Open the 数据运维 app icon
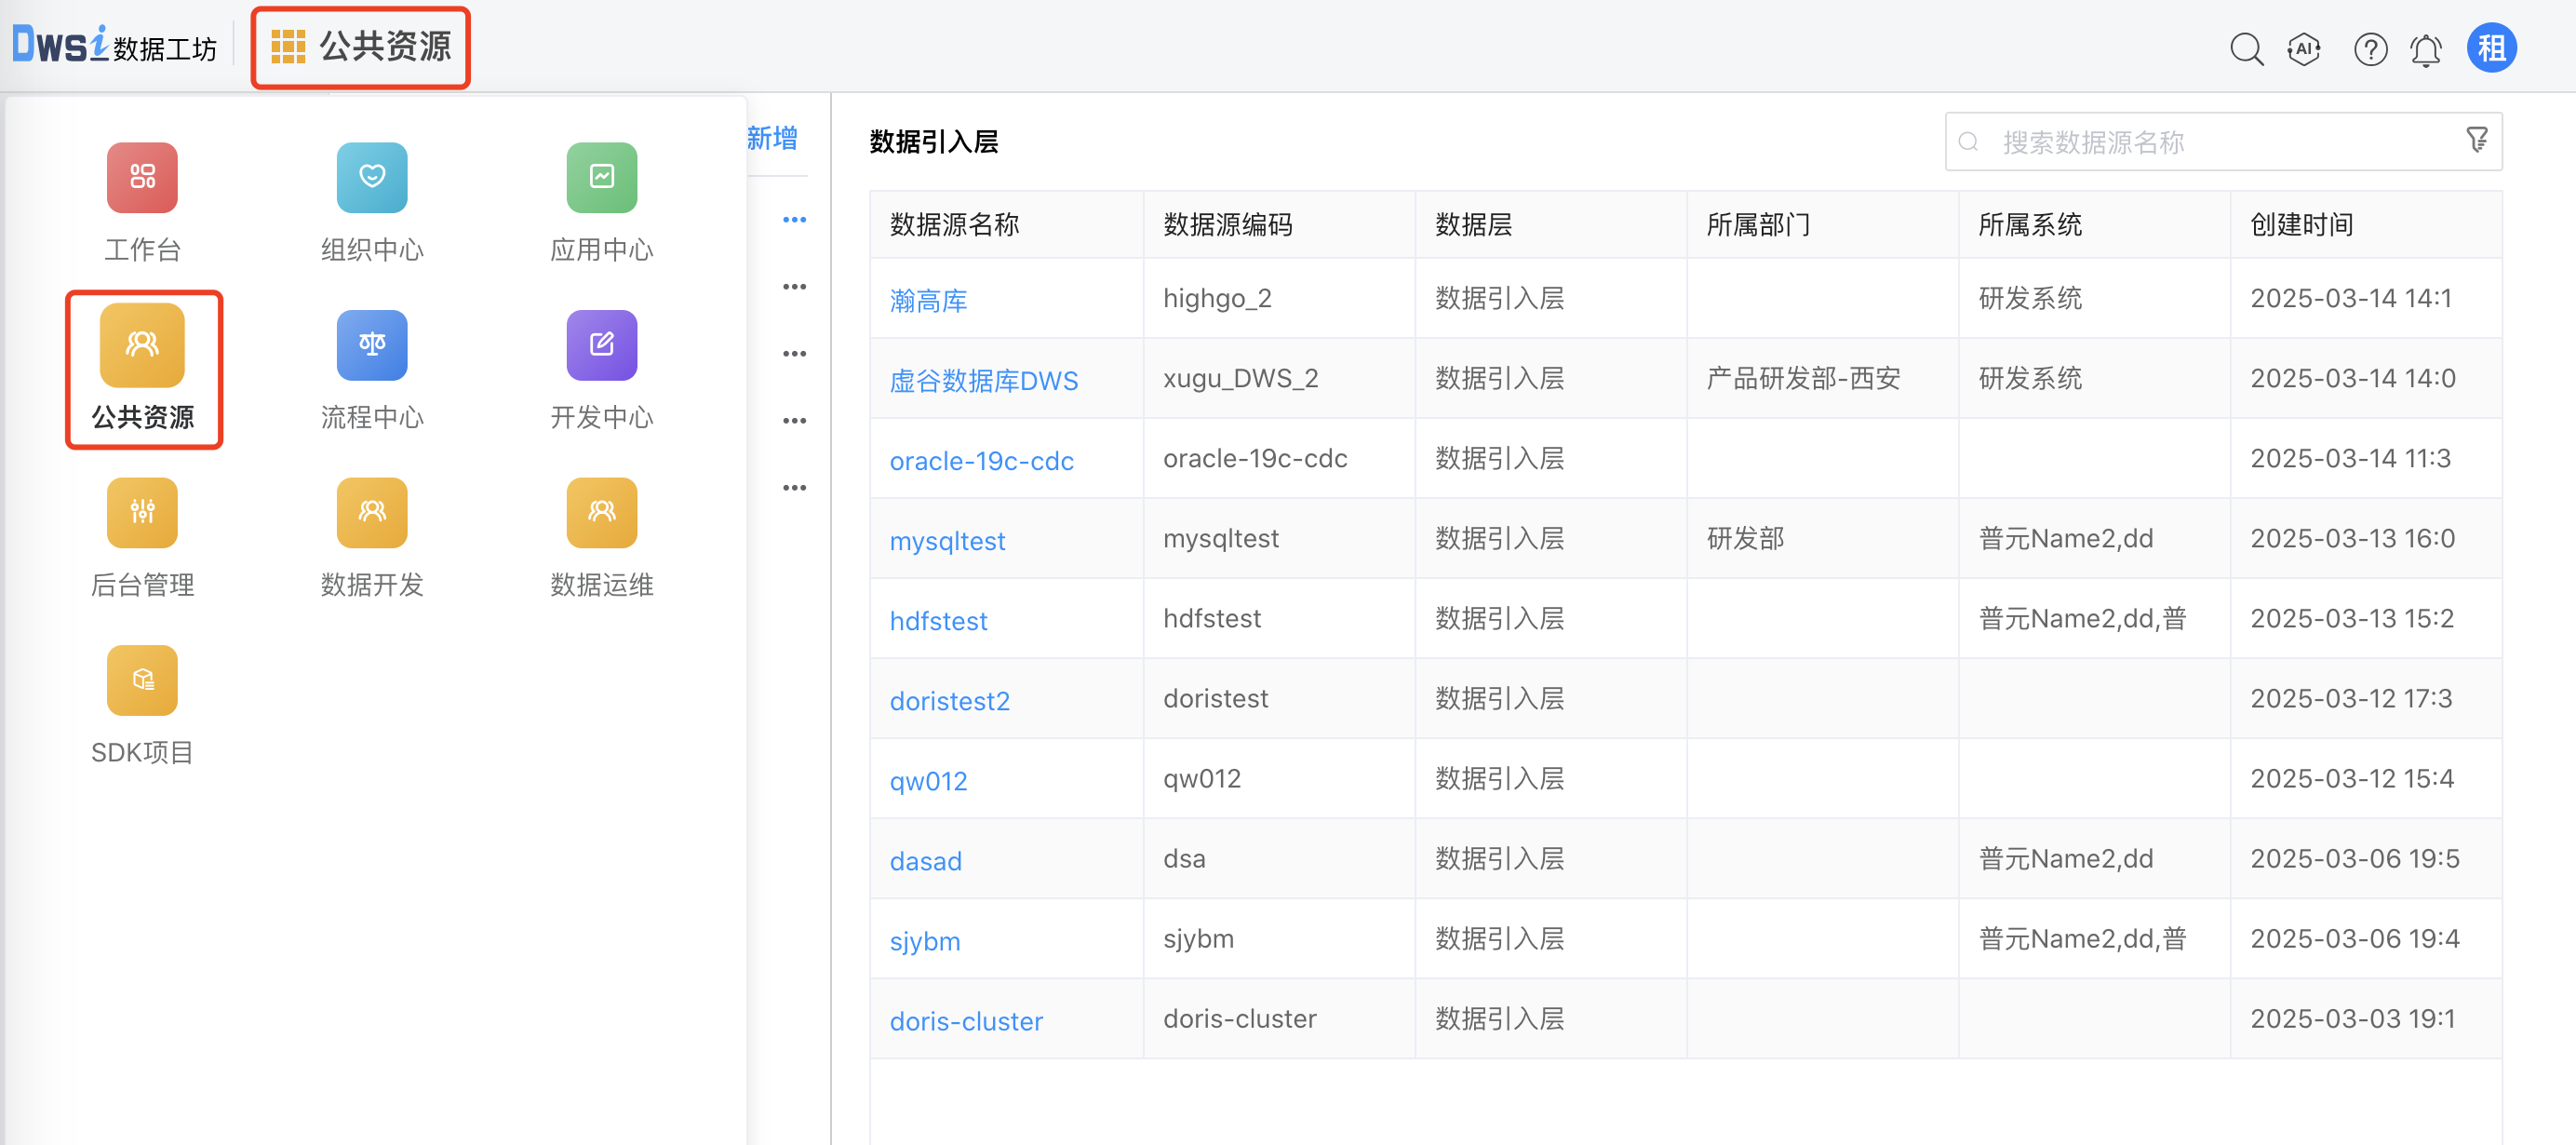This screenshot has width=2576, height=1145. (x=600, y=513)
